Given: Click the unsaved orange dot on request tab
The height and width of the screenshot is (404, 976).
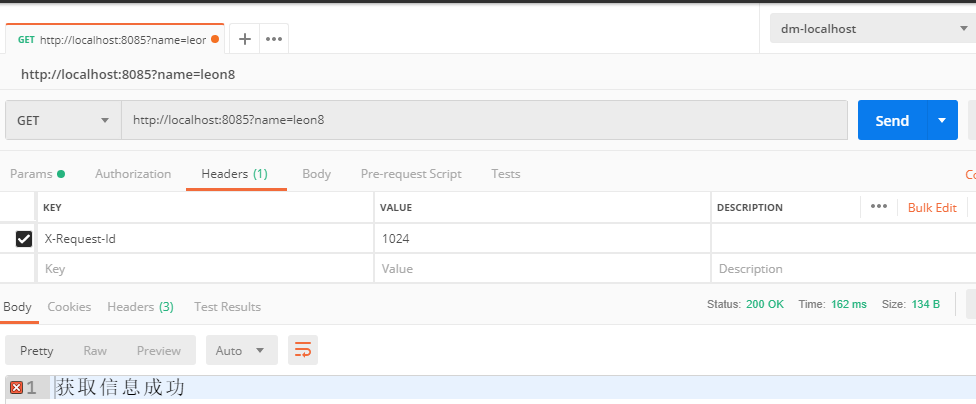Looking at the screenshot, I should point(215,39).
